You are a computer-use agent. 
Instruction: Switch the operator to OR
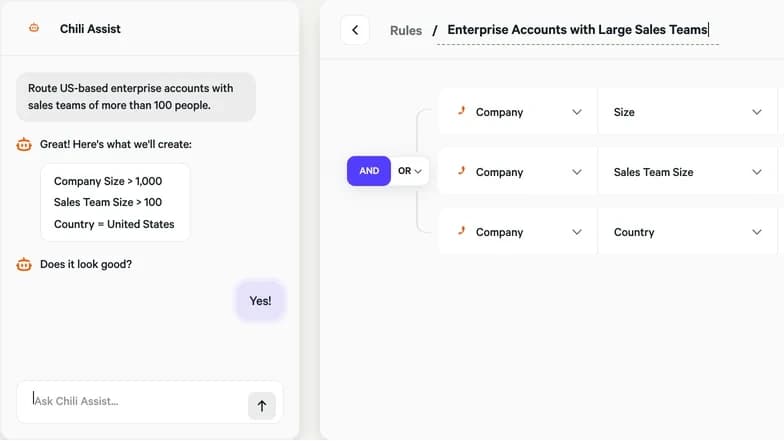pyautogui.click(x=410, y=171)
